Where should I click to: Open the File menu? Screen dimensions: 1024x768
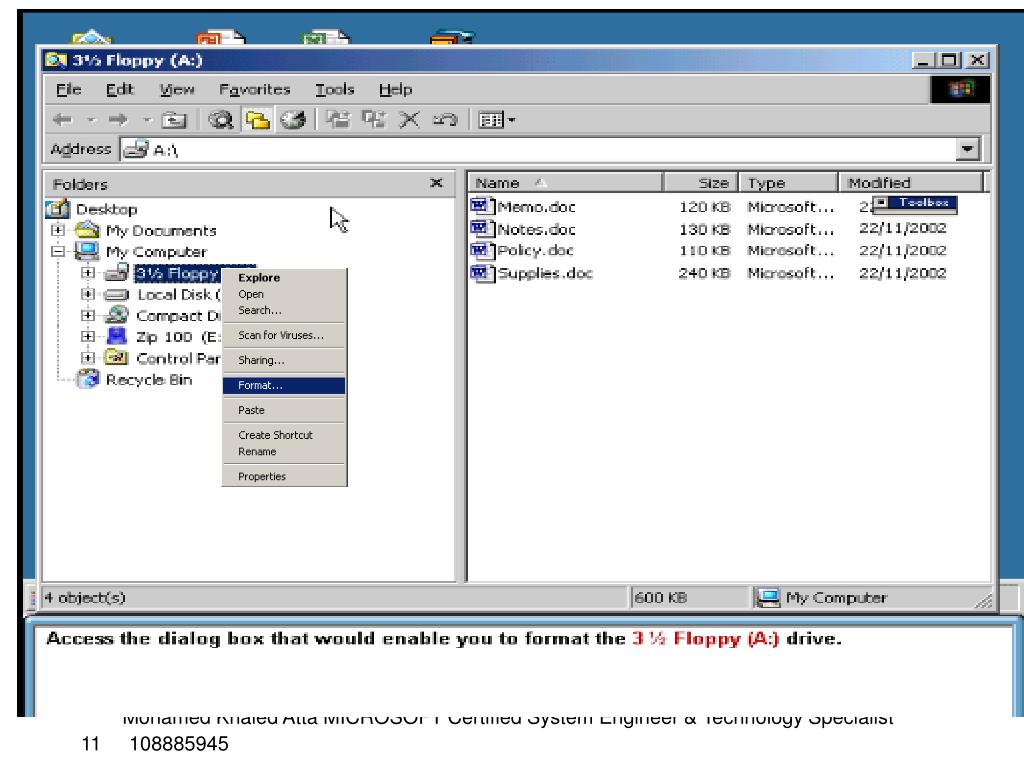tap(69, 89)
